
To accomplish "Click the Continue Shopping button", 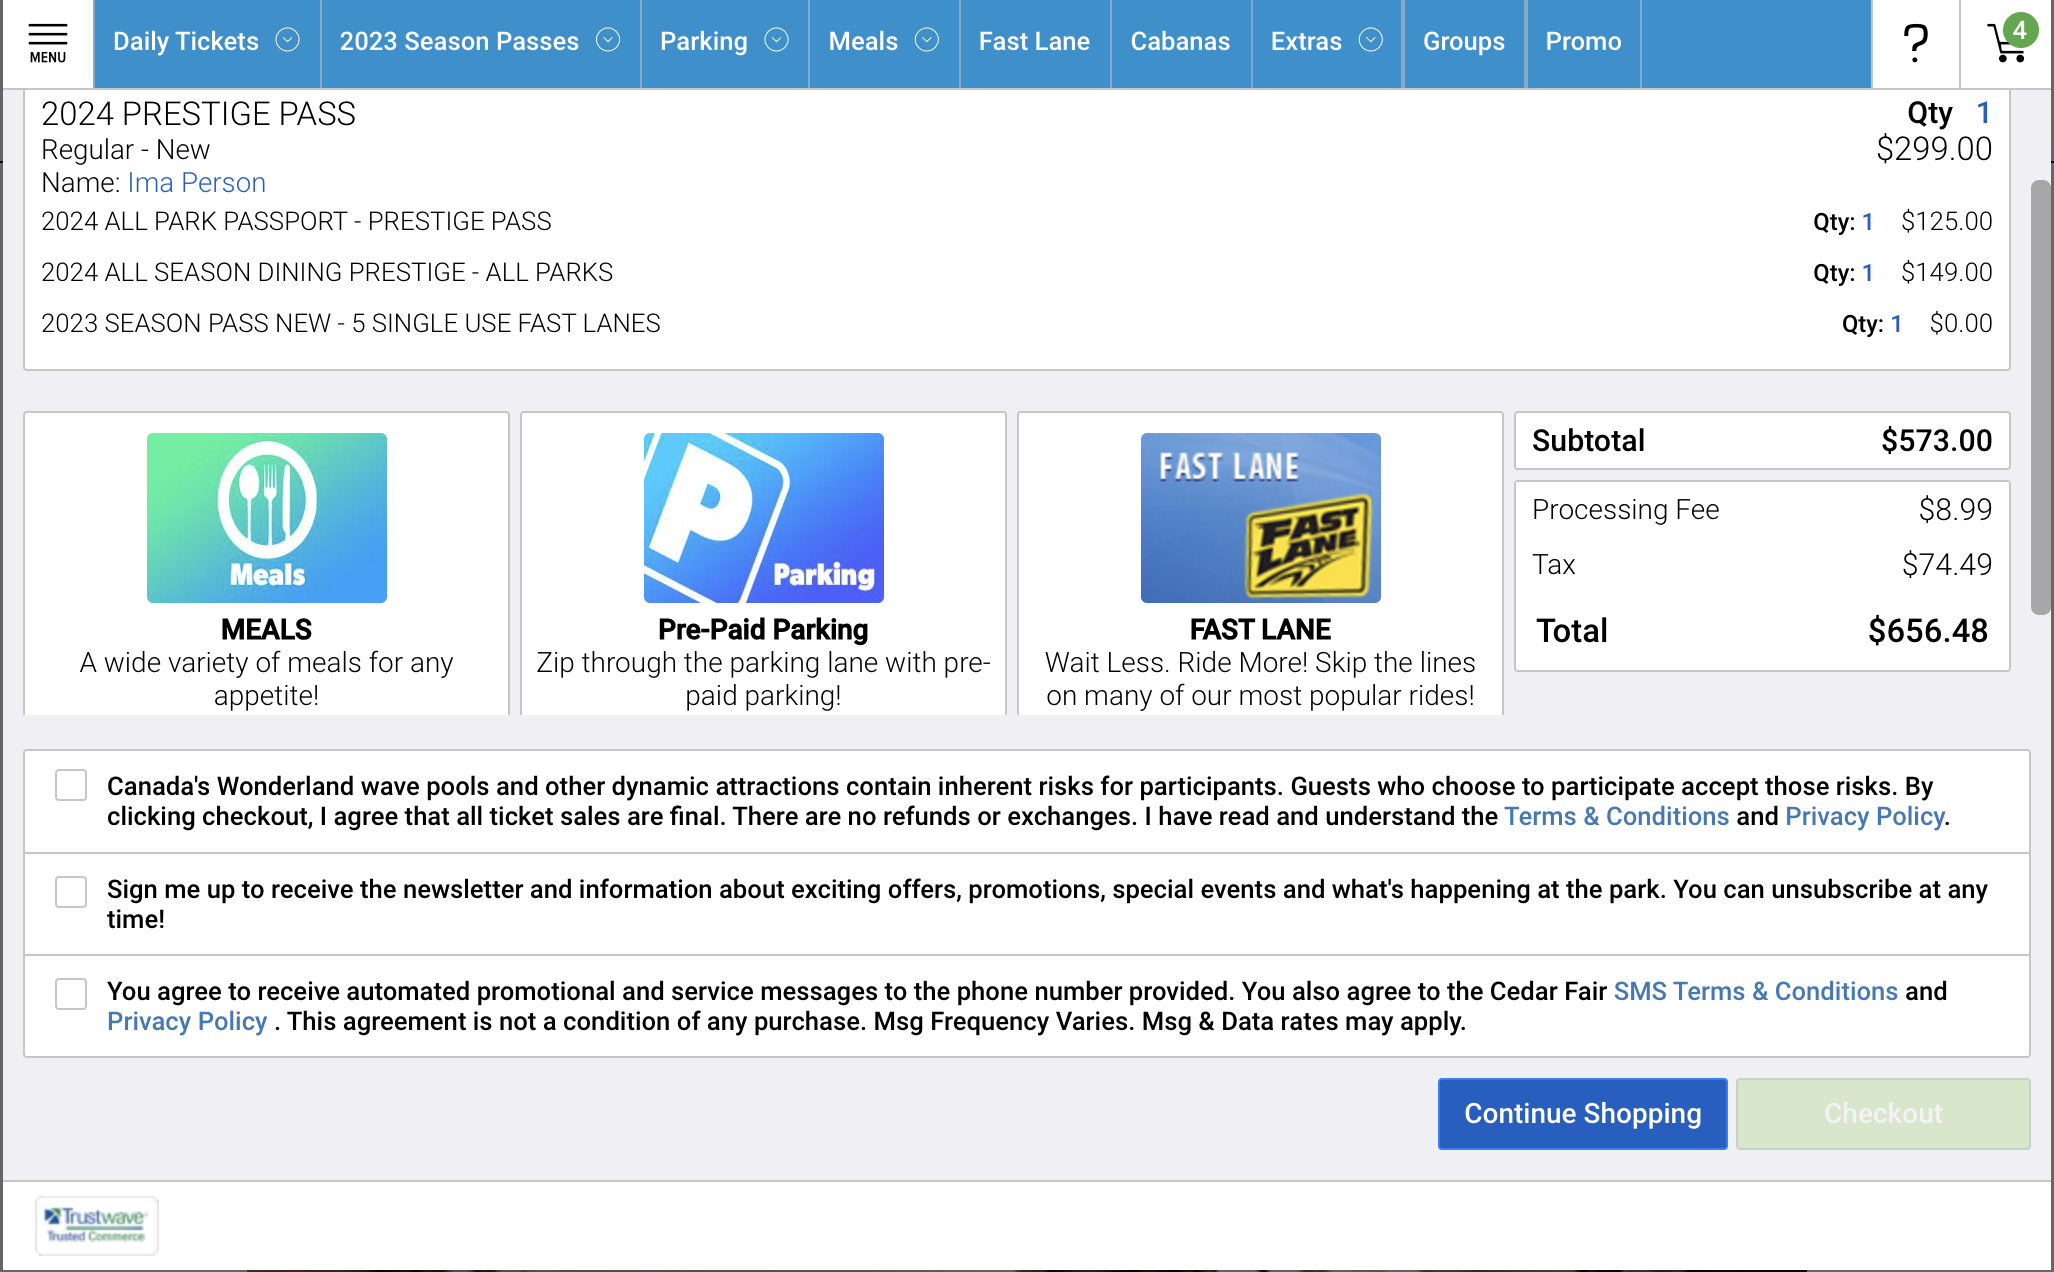I will pyautogui.click(x=1582, y=1113).
